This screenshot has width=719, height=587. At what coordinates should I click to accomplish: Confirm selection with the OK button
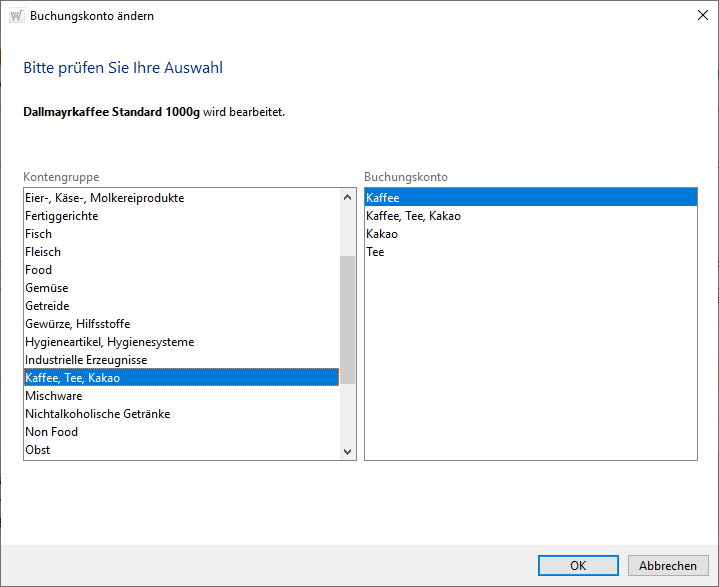(578, 565)
